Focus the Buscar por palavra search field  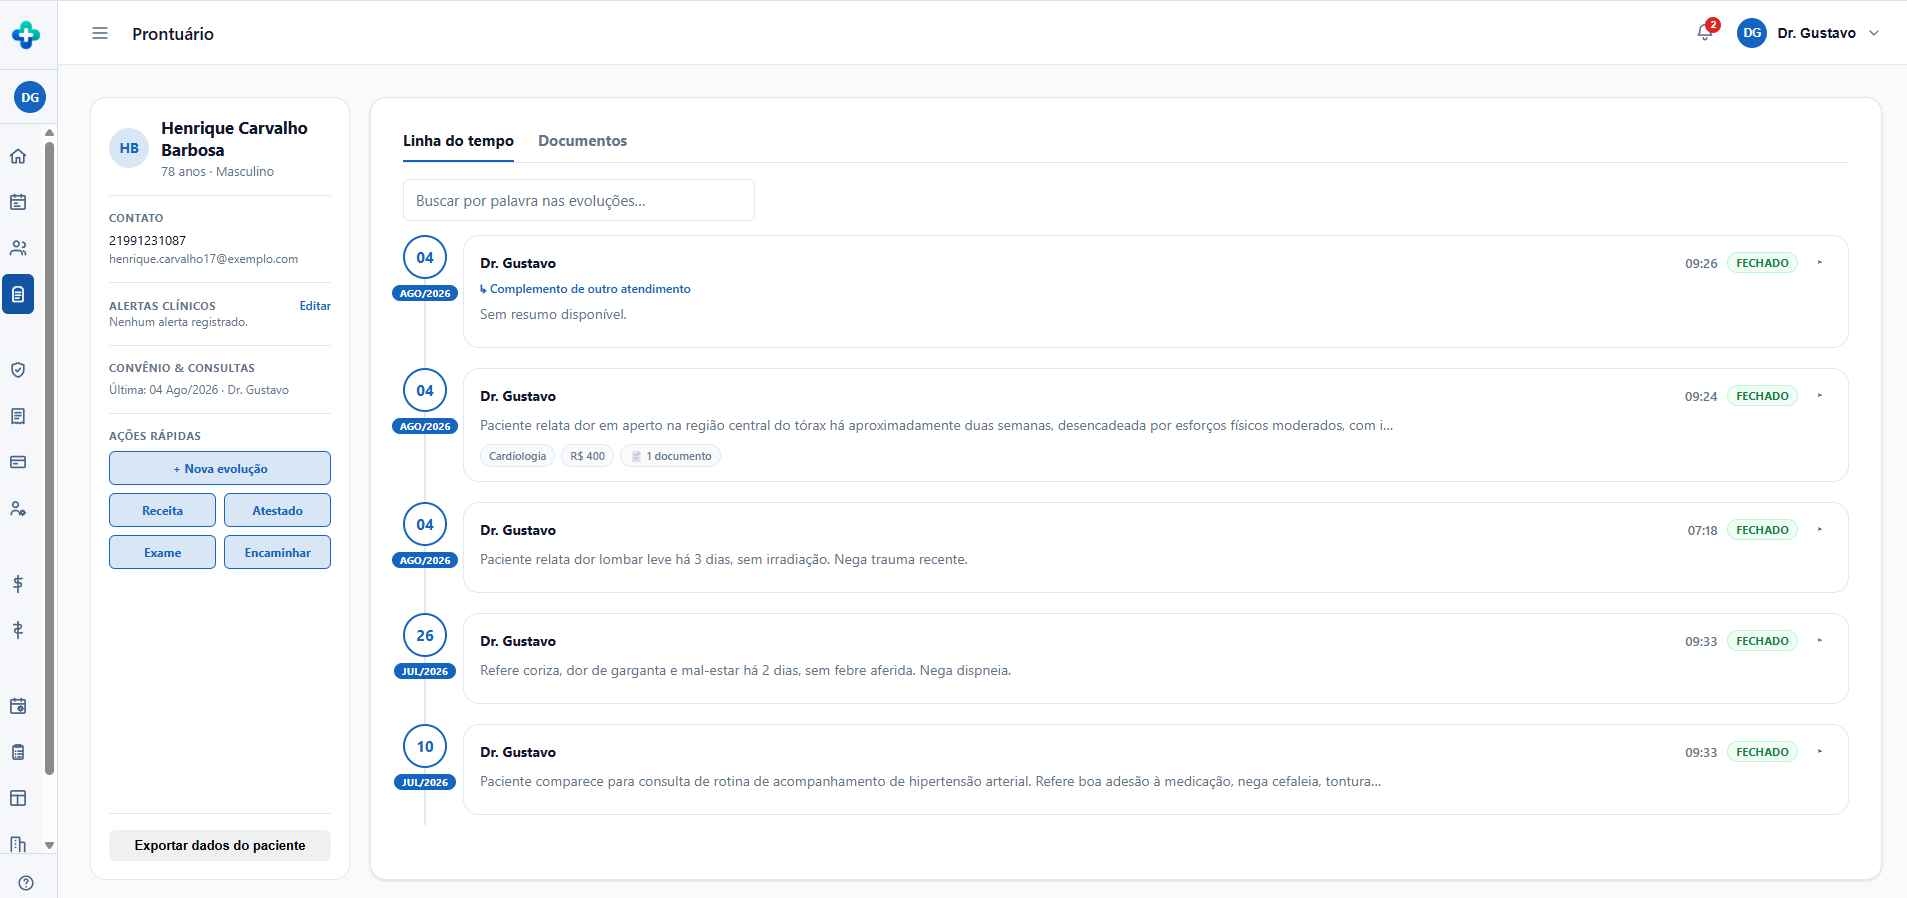point(579,200)
